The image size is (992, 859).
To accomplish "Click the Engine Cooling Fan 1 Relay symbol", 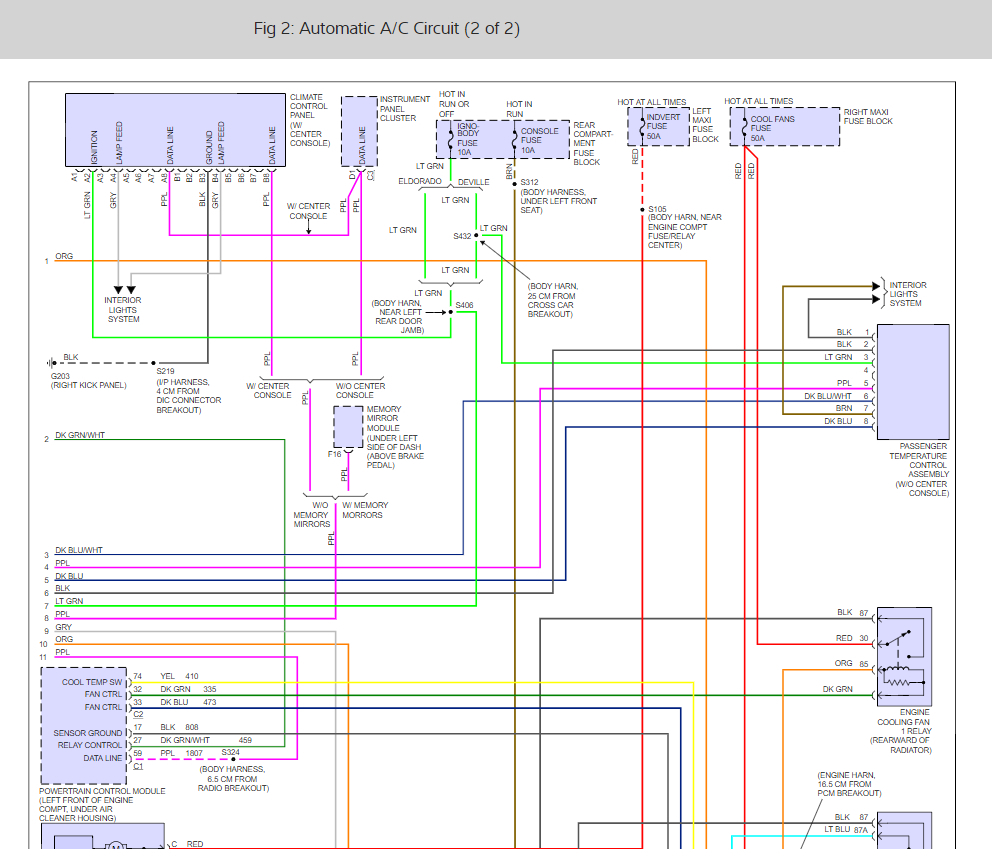I will [x=904, y=657].
